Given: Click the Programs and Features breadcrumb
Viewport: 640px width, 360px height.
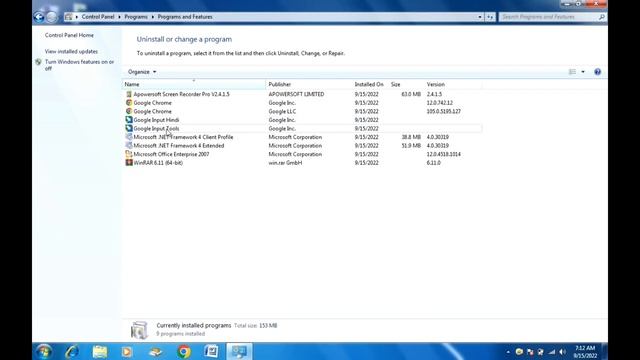Looking at the screenshot, I should click(x=185, y=17).
